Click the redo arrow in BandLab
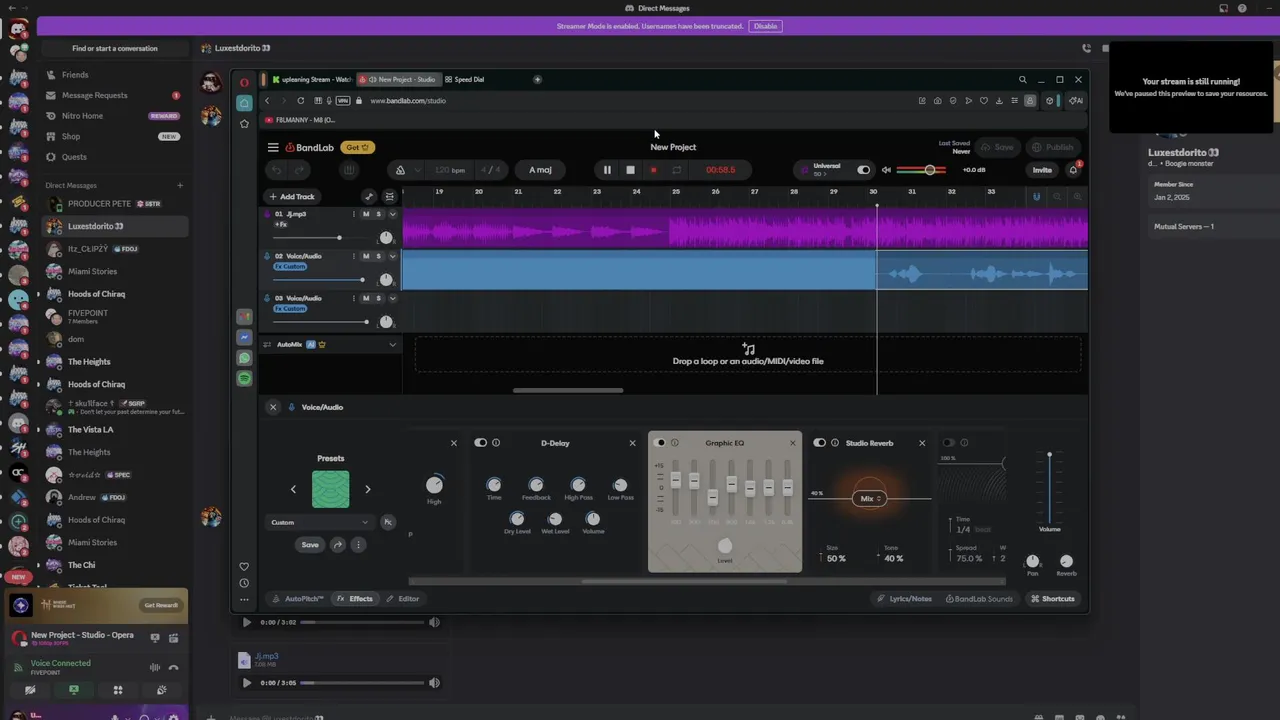Viewport: 1280px width, 720px height. [300, 170]
